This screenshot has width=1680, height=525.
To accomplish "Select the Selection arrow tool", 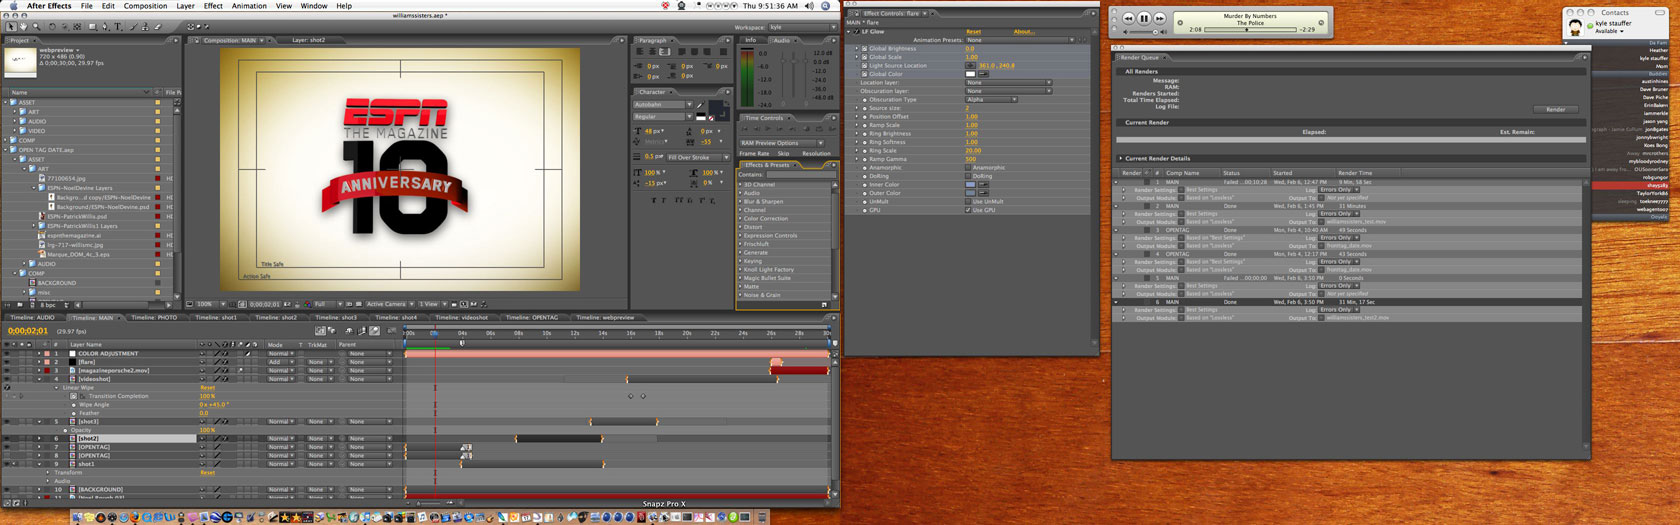I will coord(11,27).
